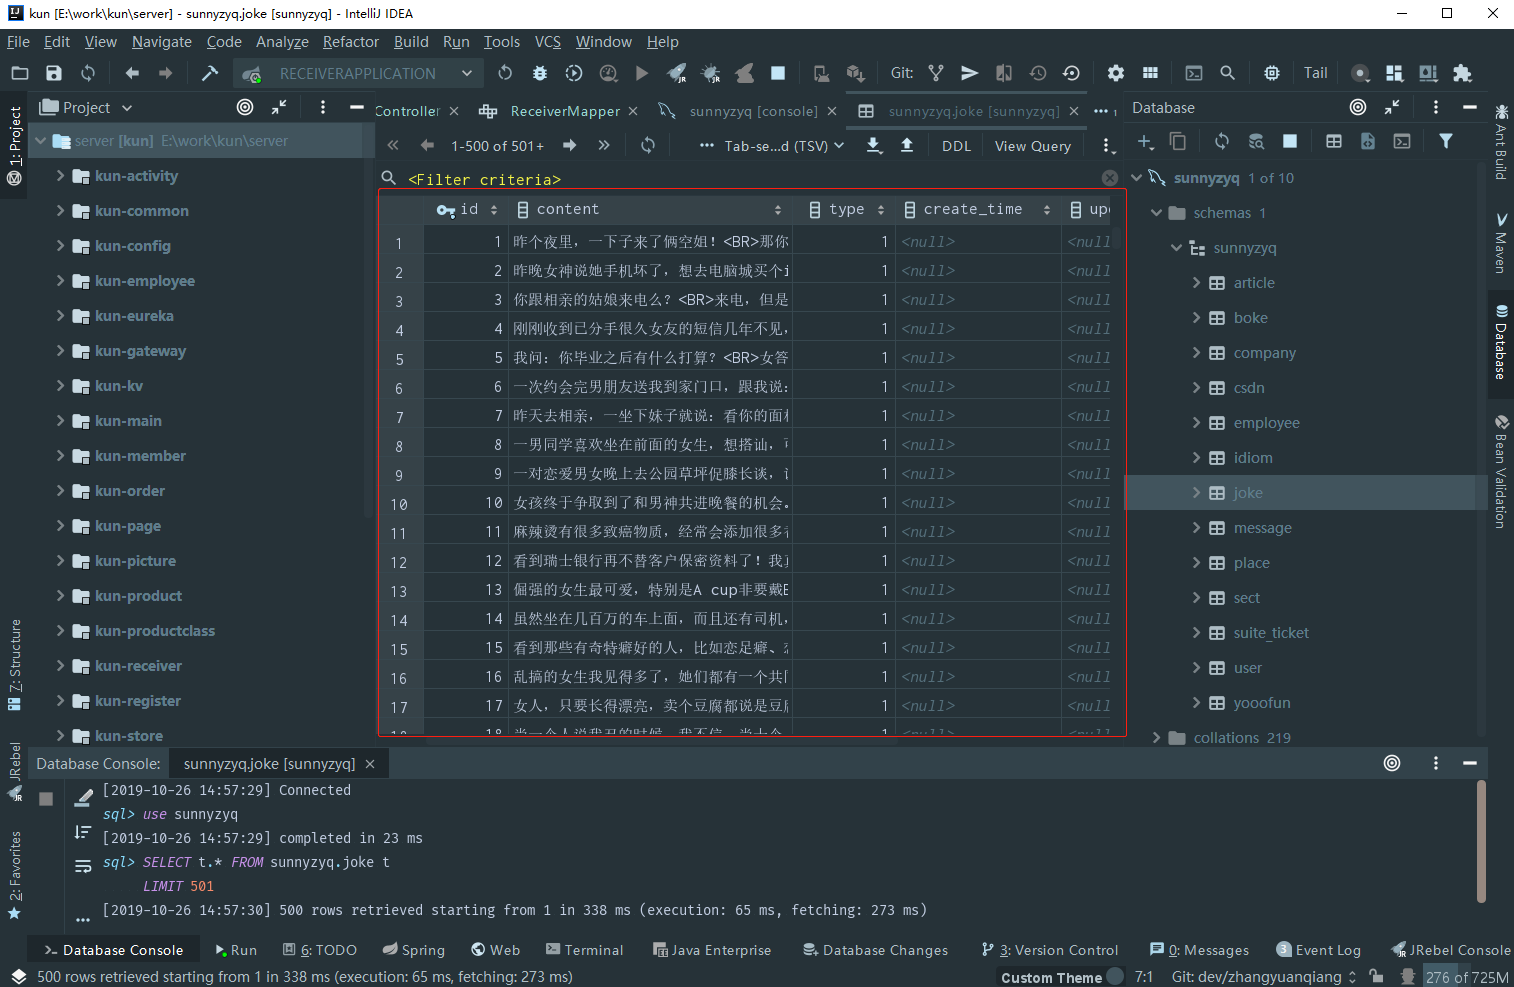The height and width of the screenshot is (987, 1514).
Task: Click the Search Everywhere magnifier icon
Action: 1227,73
